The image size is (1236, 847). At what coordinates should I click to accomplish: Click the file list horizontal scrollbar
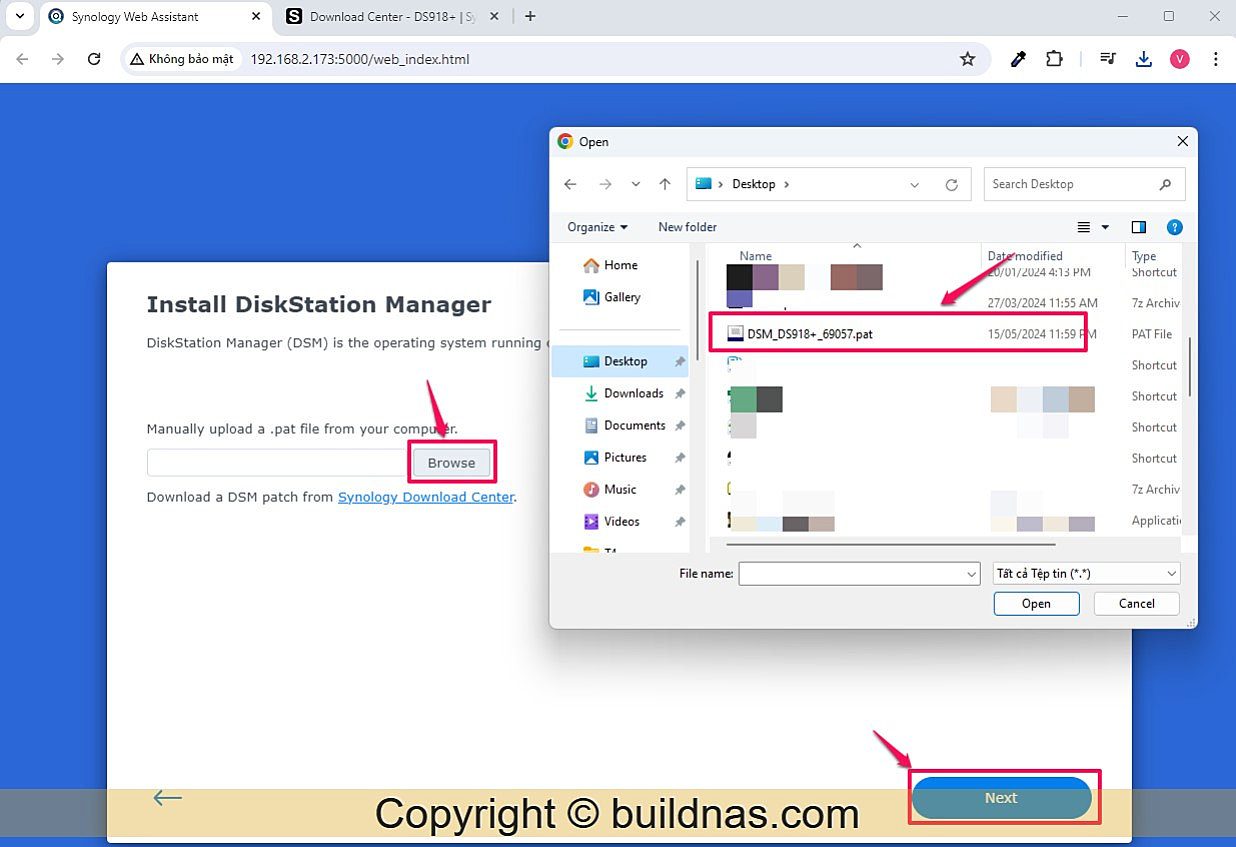tap(891, 545)
